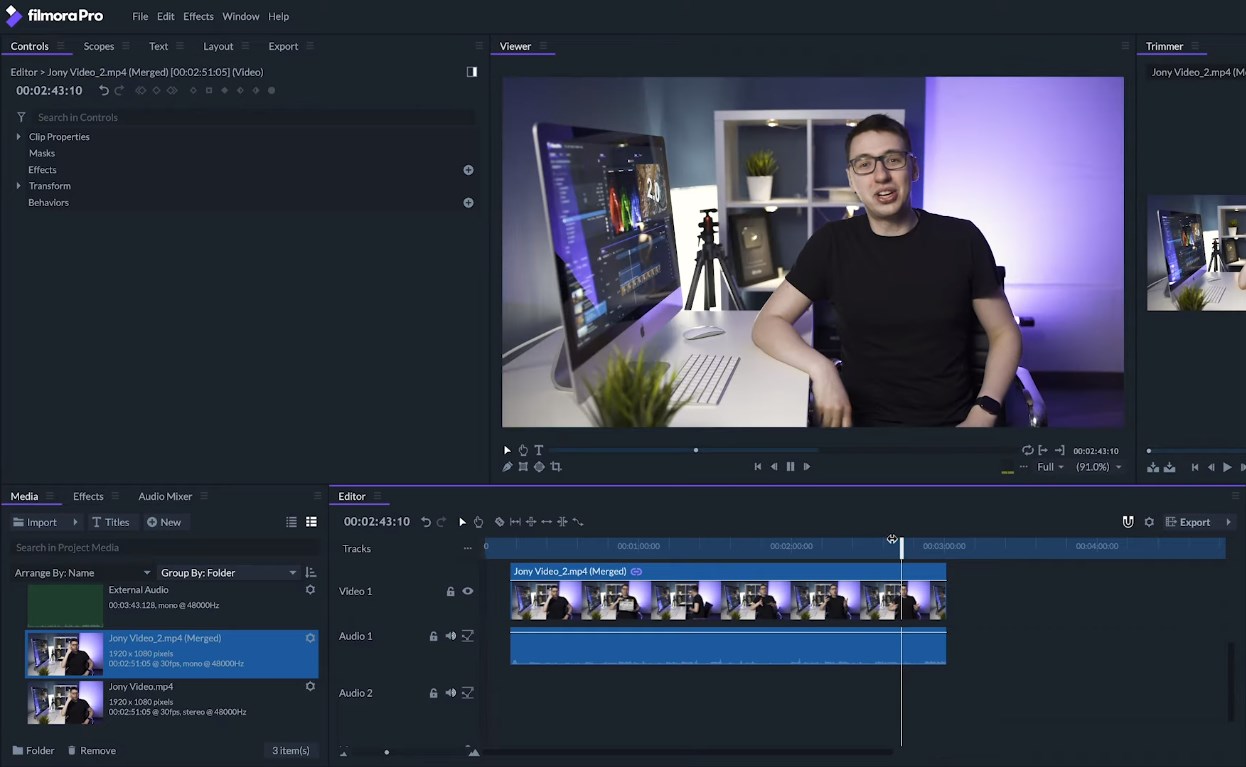Image resolution: width=1246 pixels, height=767 pixels.
Task: Hide the Video 1 track with eye icon
Action: point(467,591)
